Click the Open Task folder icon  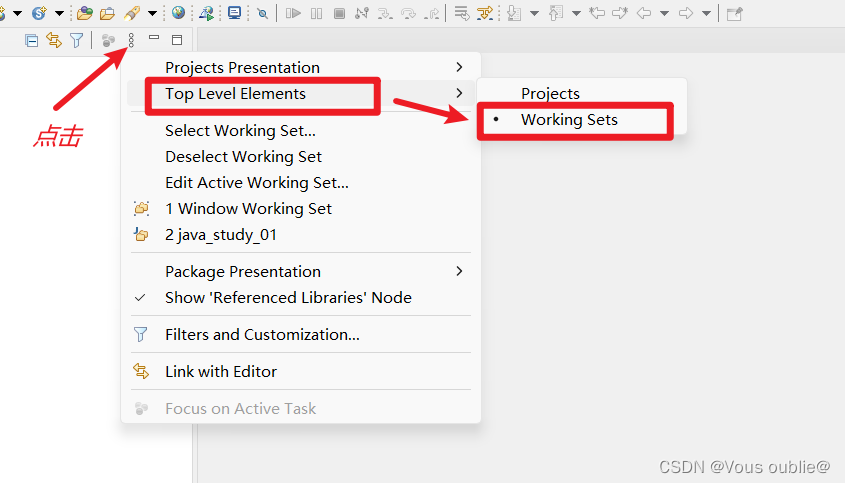click(107, 13)
